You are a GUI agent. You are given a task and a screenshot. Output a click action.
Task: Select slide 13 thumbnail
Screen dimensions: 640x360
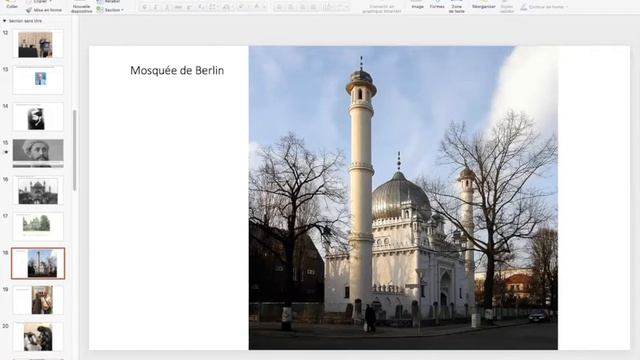point(38,80)
